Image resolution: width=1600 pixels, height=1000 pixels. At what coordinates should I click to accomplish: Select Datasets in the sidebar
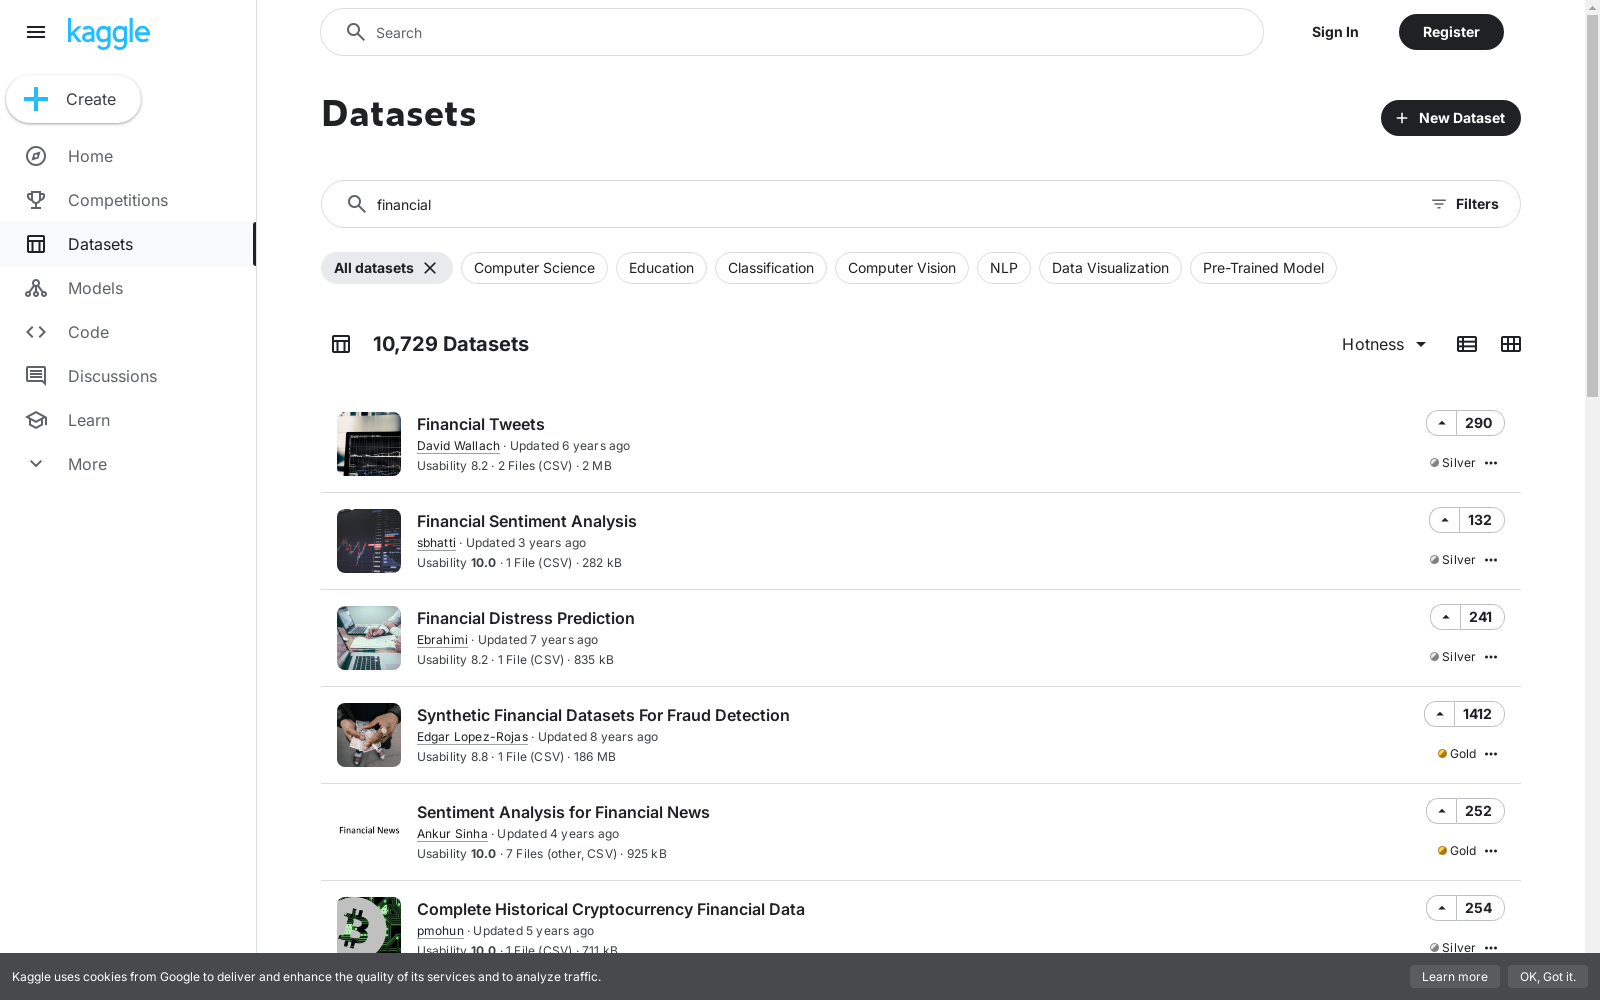tap(128, 244)
